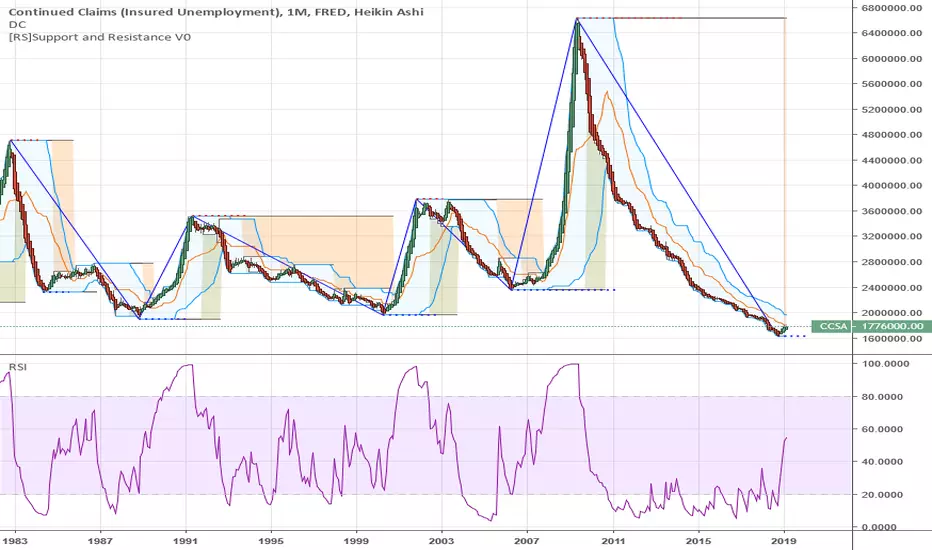Viewport: 932px width, 550px height.
Task: Click the 1600000.00 price axis label
Action: [892, 338]
